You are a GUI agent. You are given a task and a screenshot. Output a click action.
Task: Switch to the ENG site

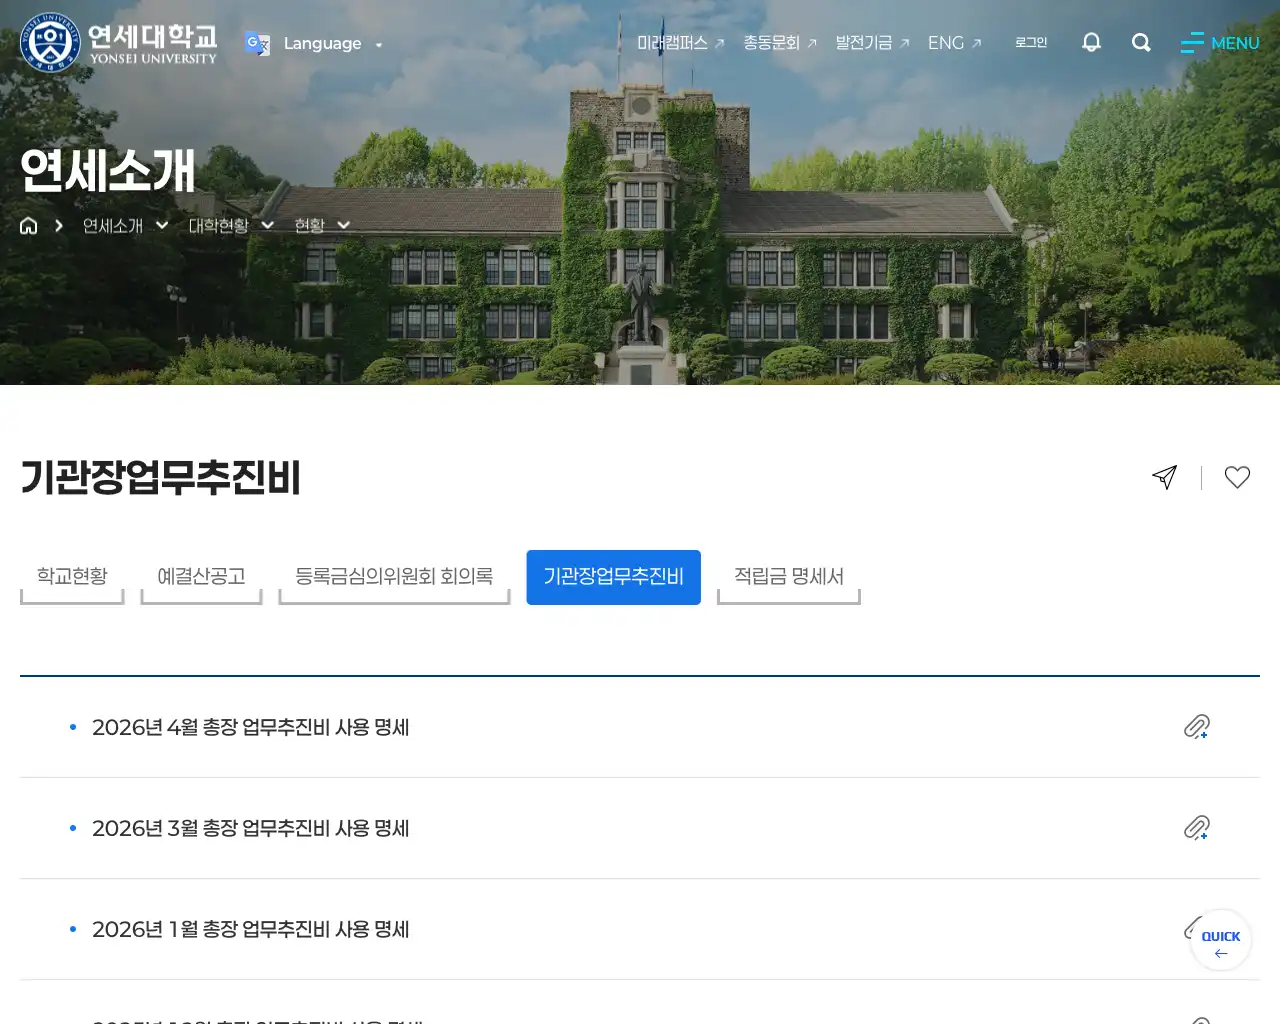pos(954,43)
